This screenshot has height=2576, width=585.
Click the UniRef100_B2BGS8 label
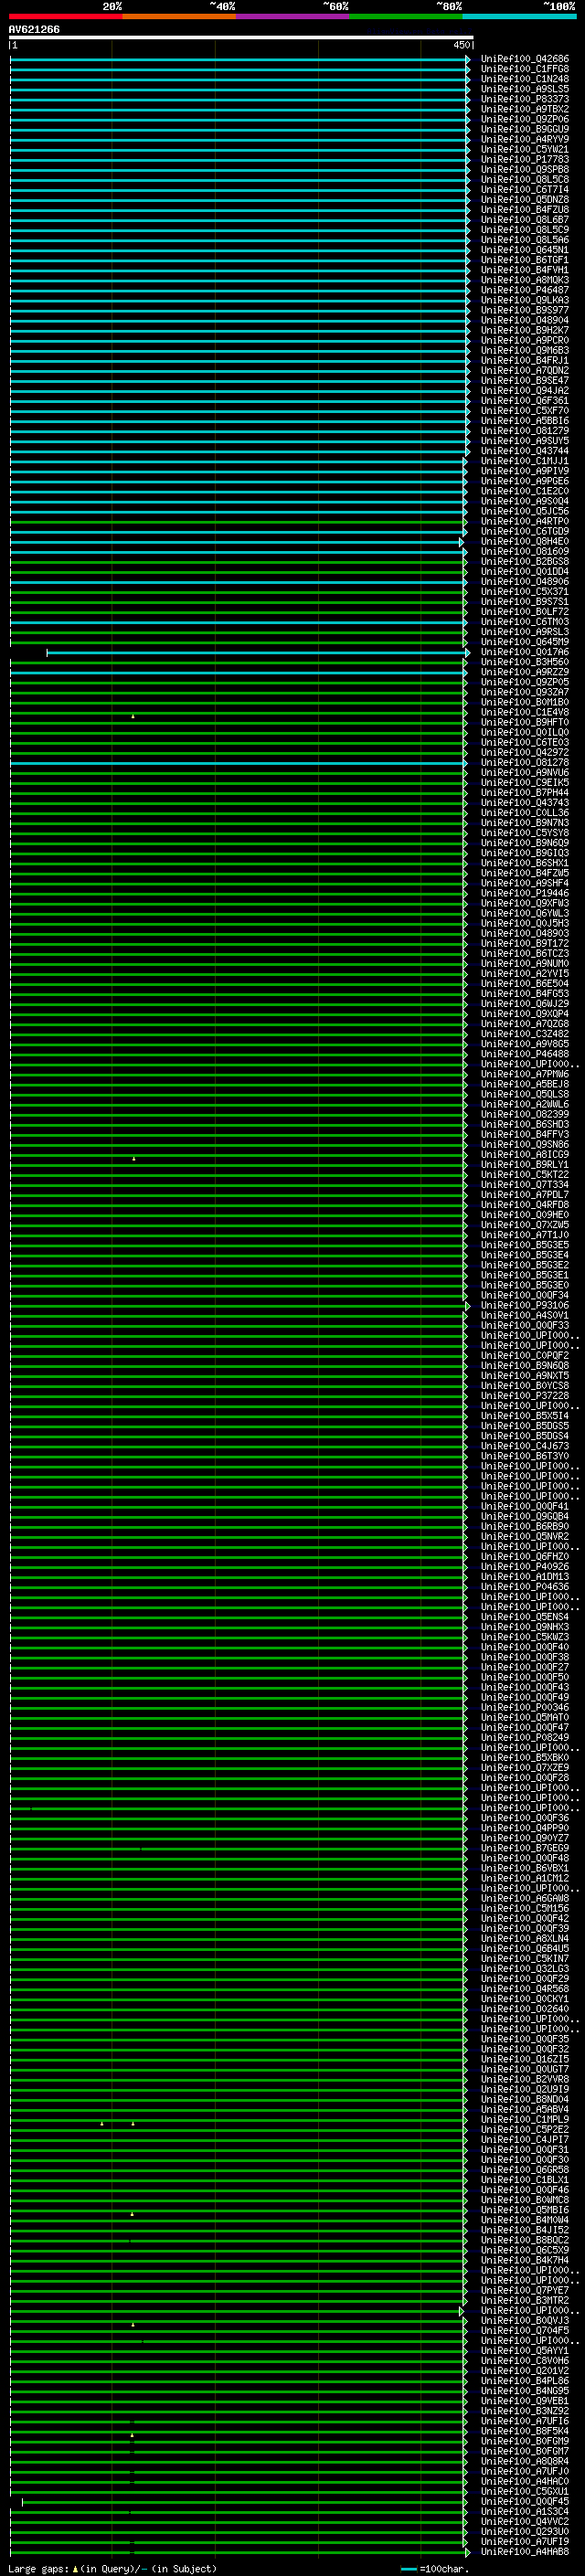pos(524,562)
